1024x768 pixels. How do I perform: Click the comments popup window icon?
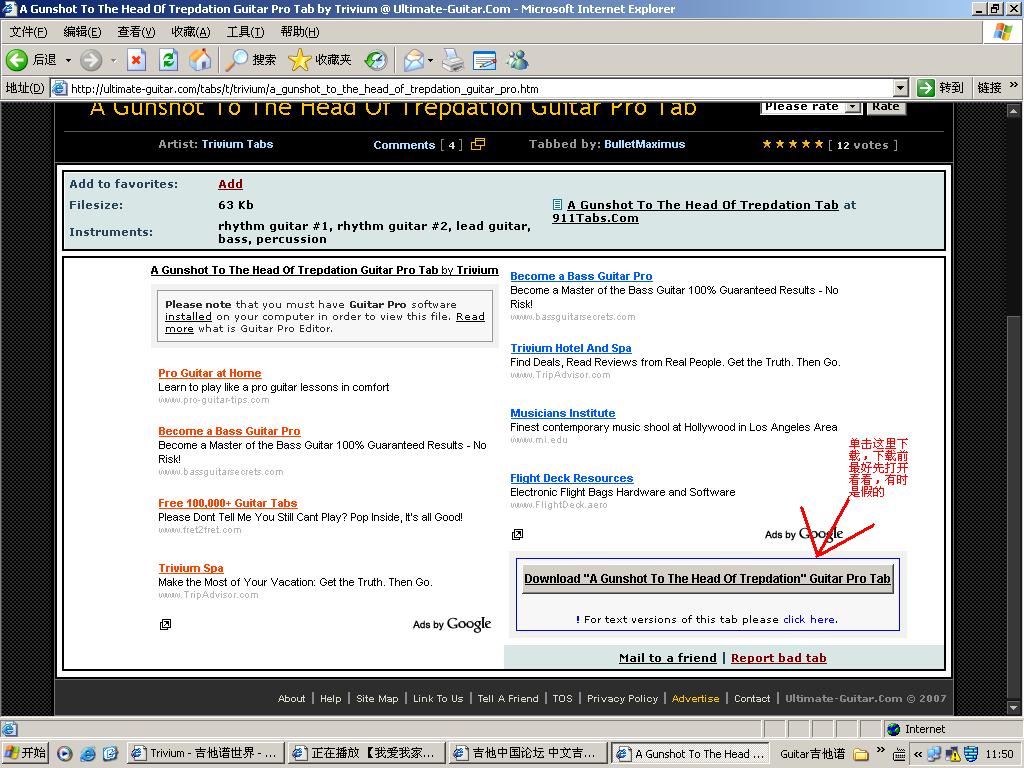click(x=478, y=144)
